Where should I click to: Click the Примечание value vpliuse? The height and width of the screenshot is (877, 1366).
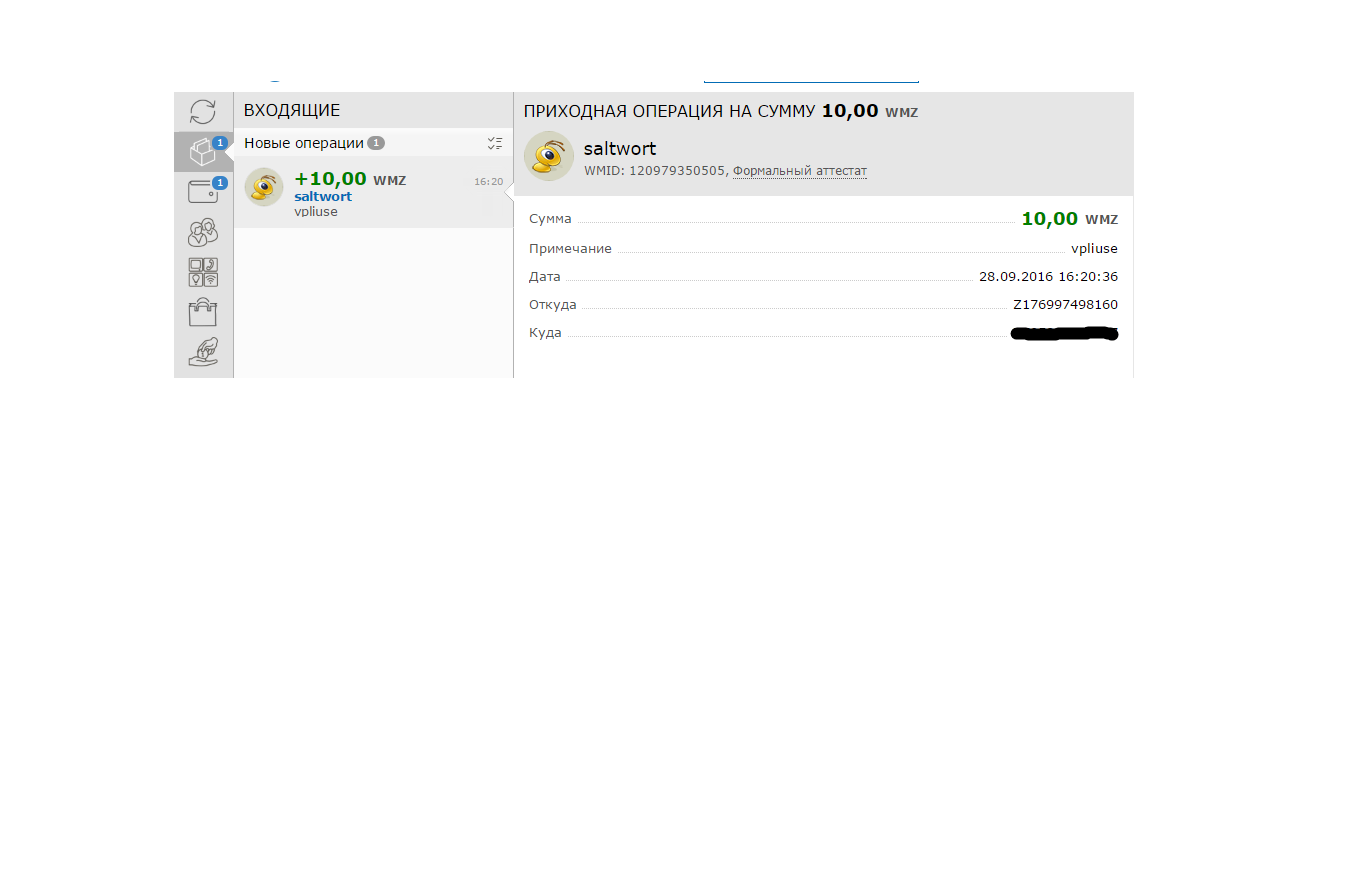[x=1094, y=249]
